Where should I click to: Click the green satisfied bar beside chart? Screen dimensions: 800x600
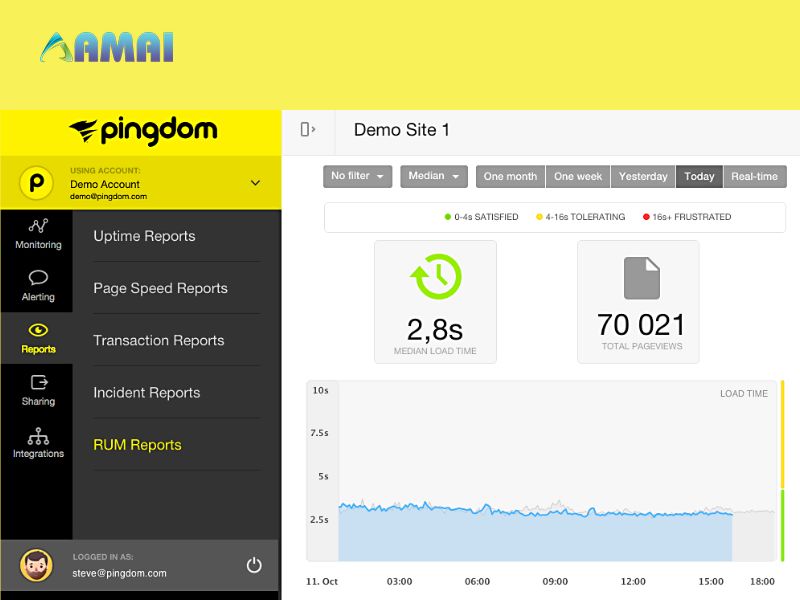pos(782,526)
